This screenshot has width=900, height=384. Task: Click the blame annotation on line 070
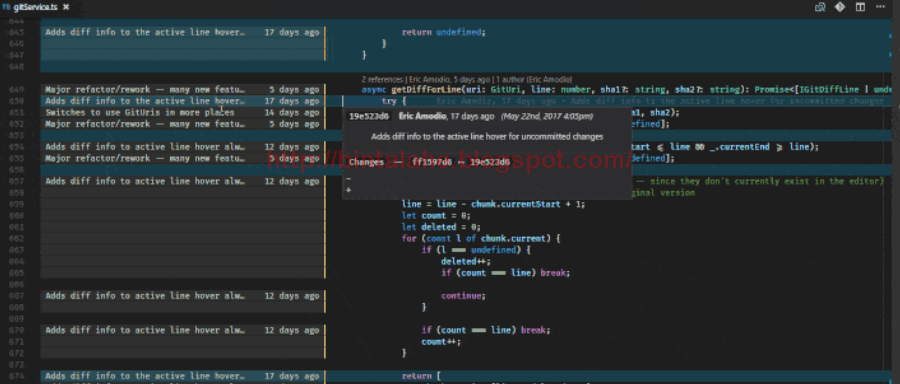(183, 331)
